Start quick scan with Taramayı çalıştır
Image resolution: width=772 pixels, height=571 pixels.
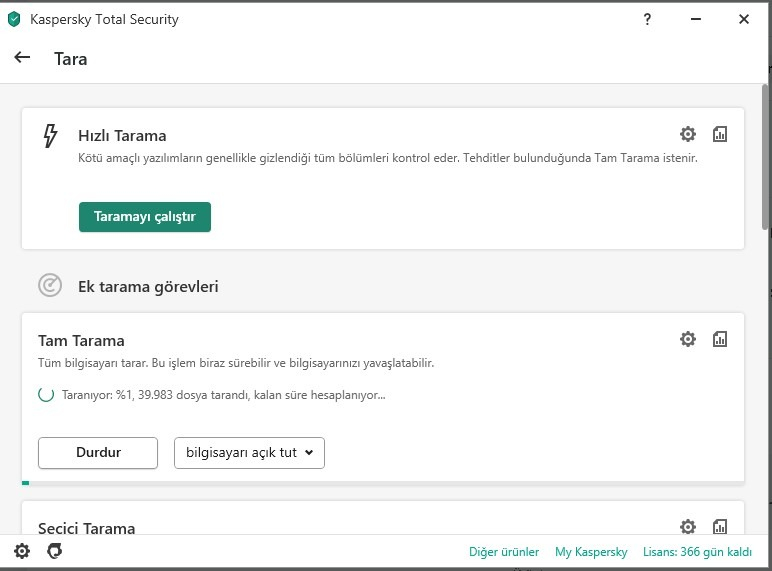click(145, 217)
